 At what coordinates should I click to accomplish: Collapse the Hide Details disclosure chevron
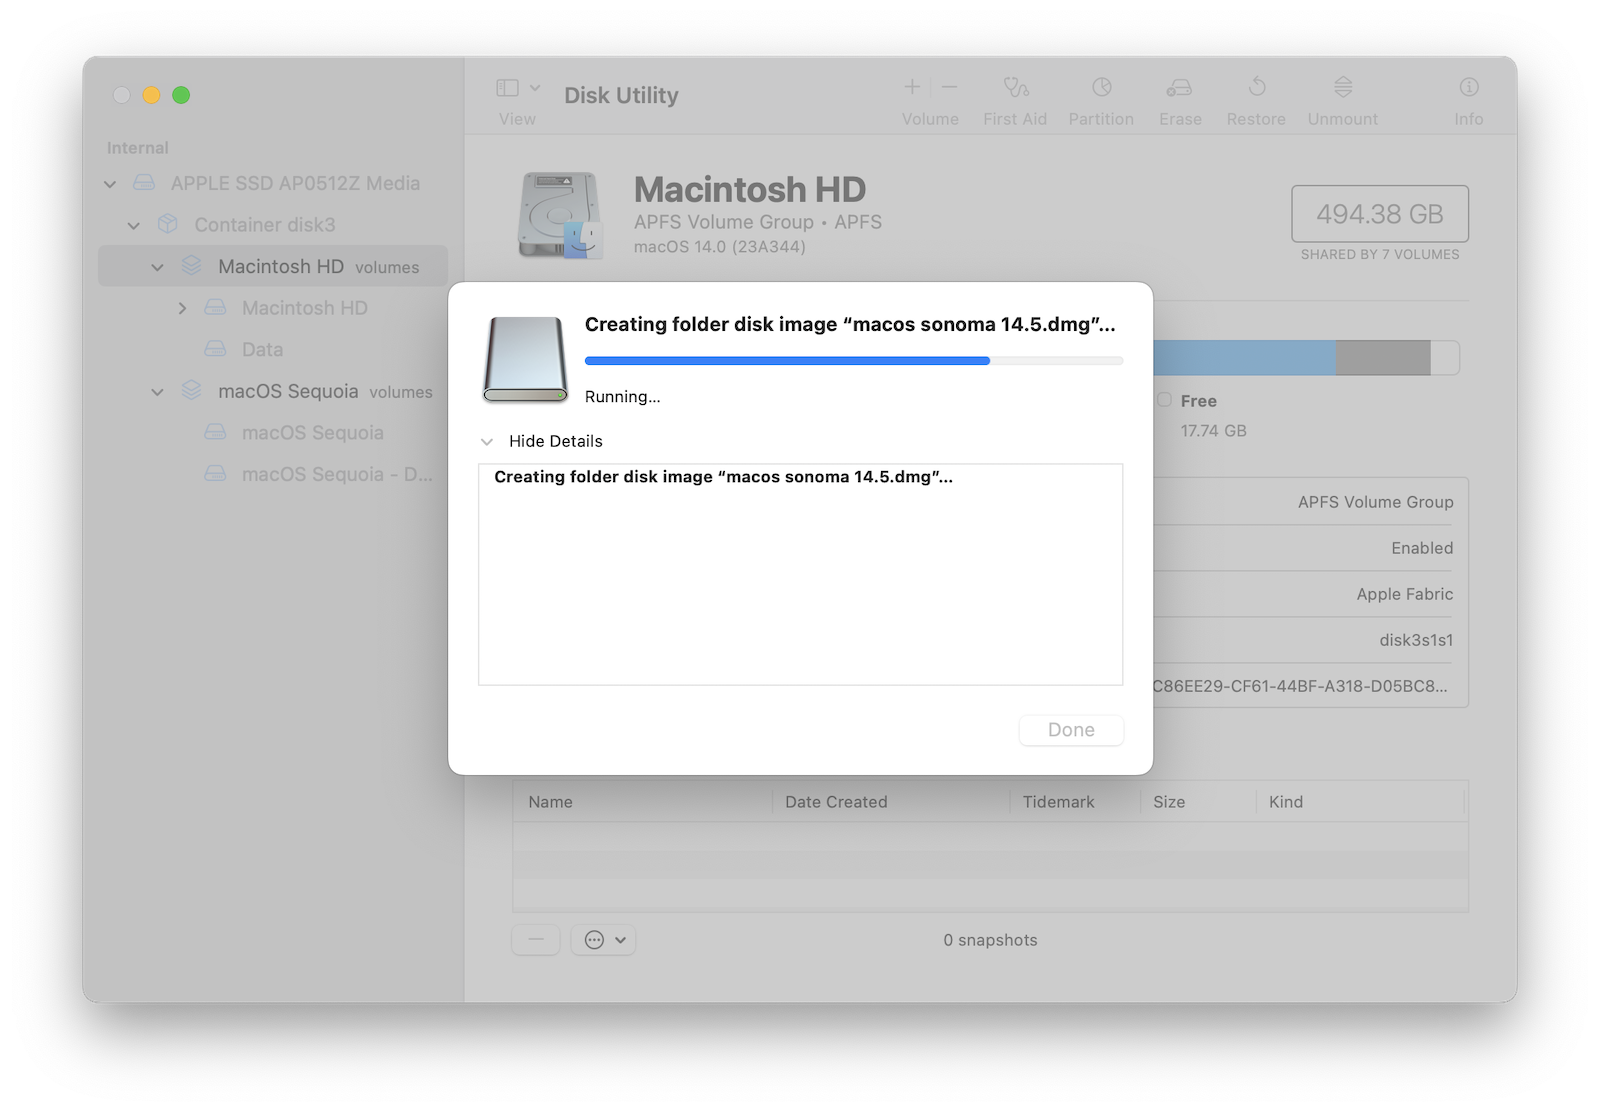coord(487,442)
